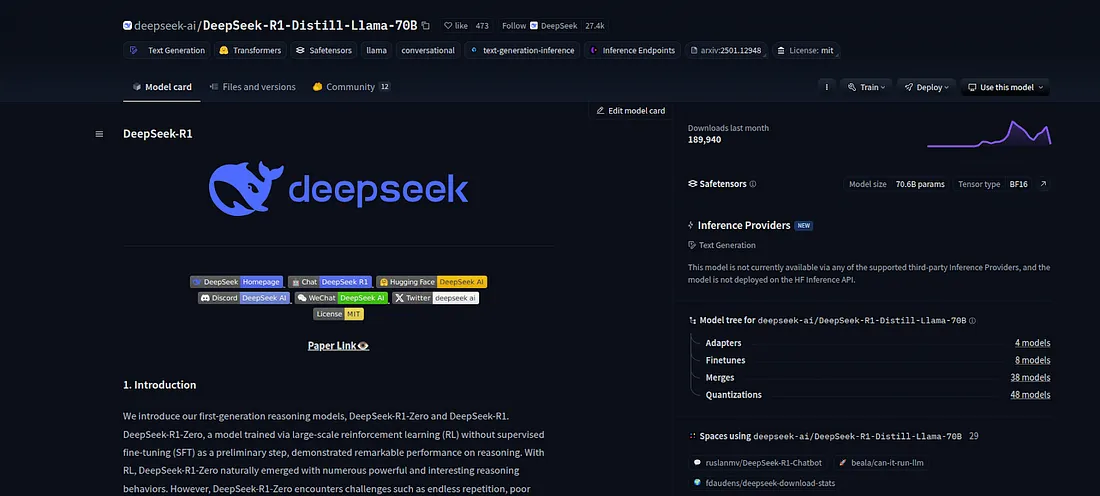The image size is (1100, 496).
Task: Open the Merges 38 models link
Action: (x=1031, y=377)
